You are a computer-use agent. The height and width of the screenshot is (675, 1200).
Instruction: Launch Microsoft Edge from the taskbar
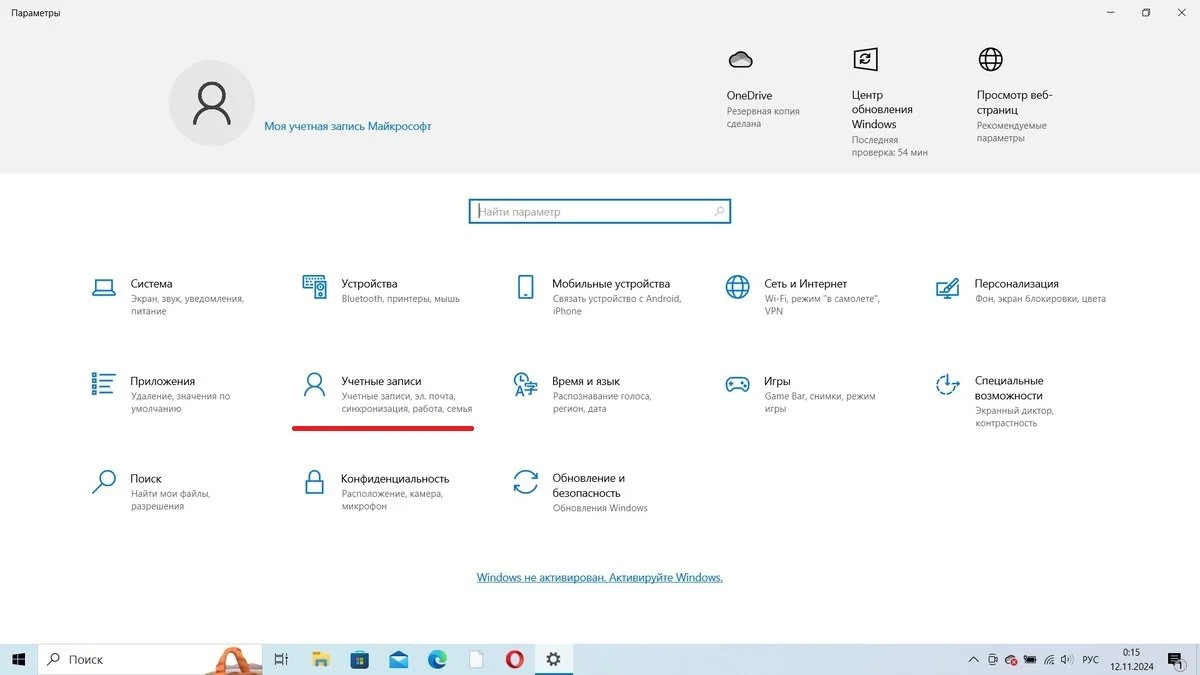[437, 659]
